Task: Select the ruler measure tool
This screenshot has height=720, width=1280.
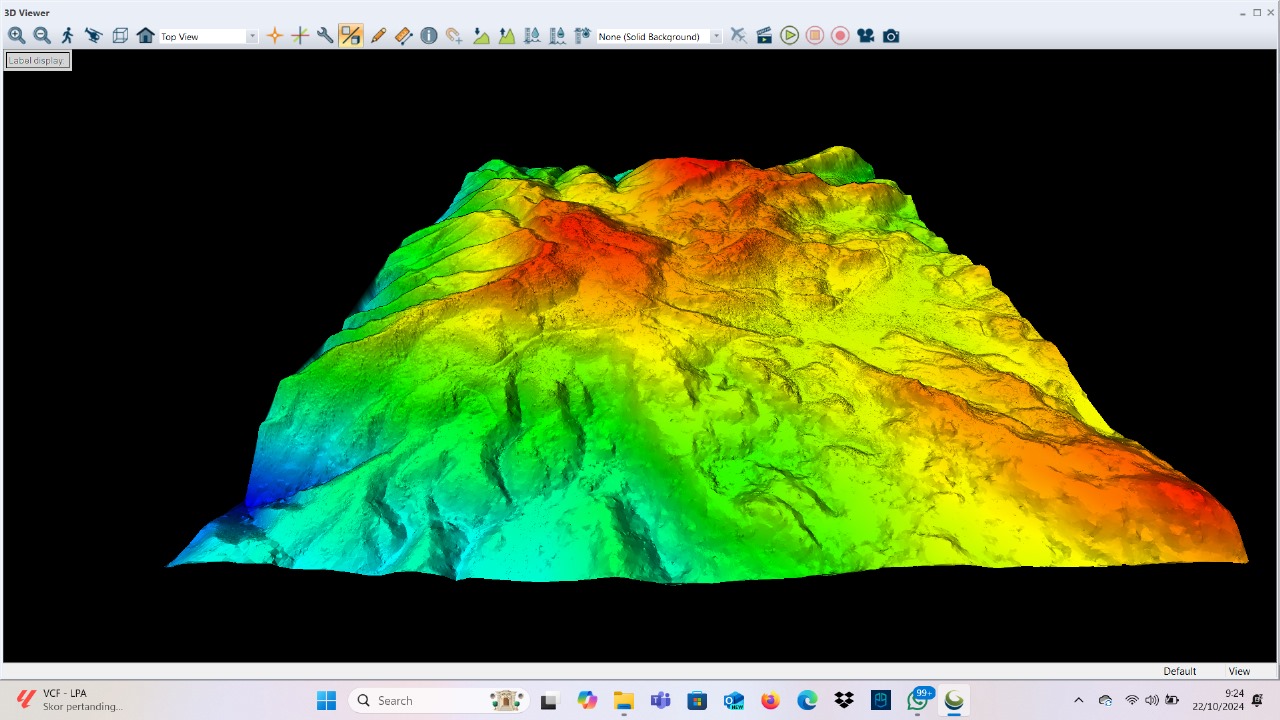Action: (x=404, y=36)
